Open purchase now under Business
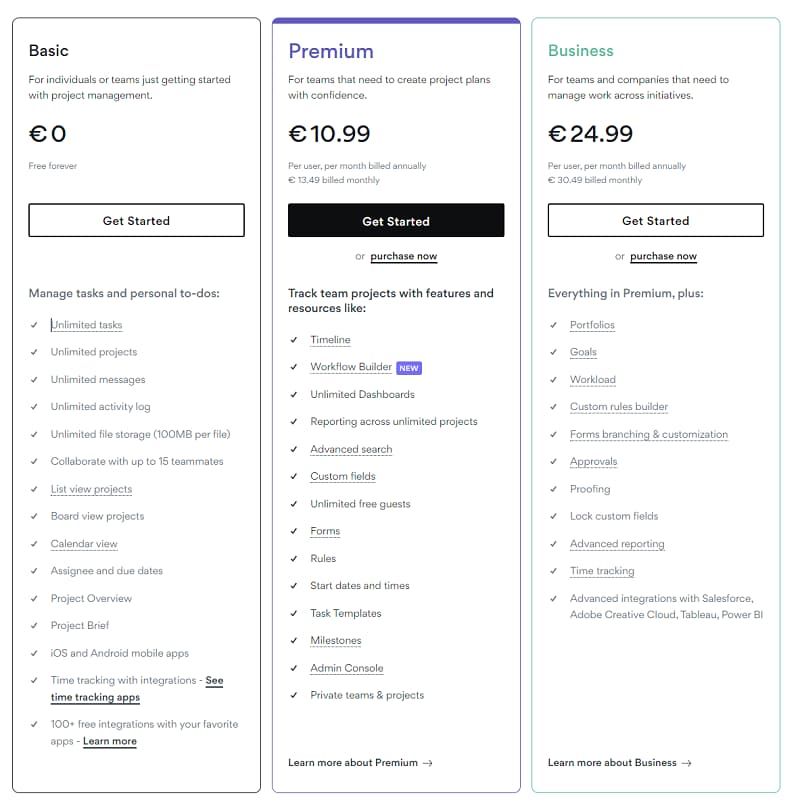The width and height of the screenshot is (800, 810). coord(662,256)
